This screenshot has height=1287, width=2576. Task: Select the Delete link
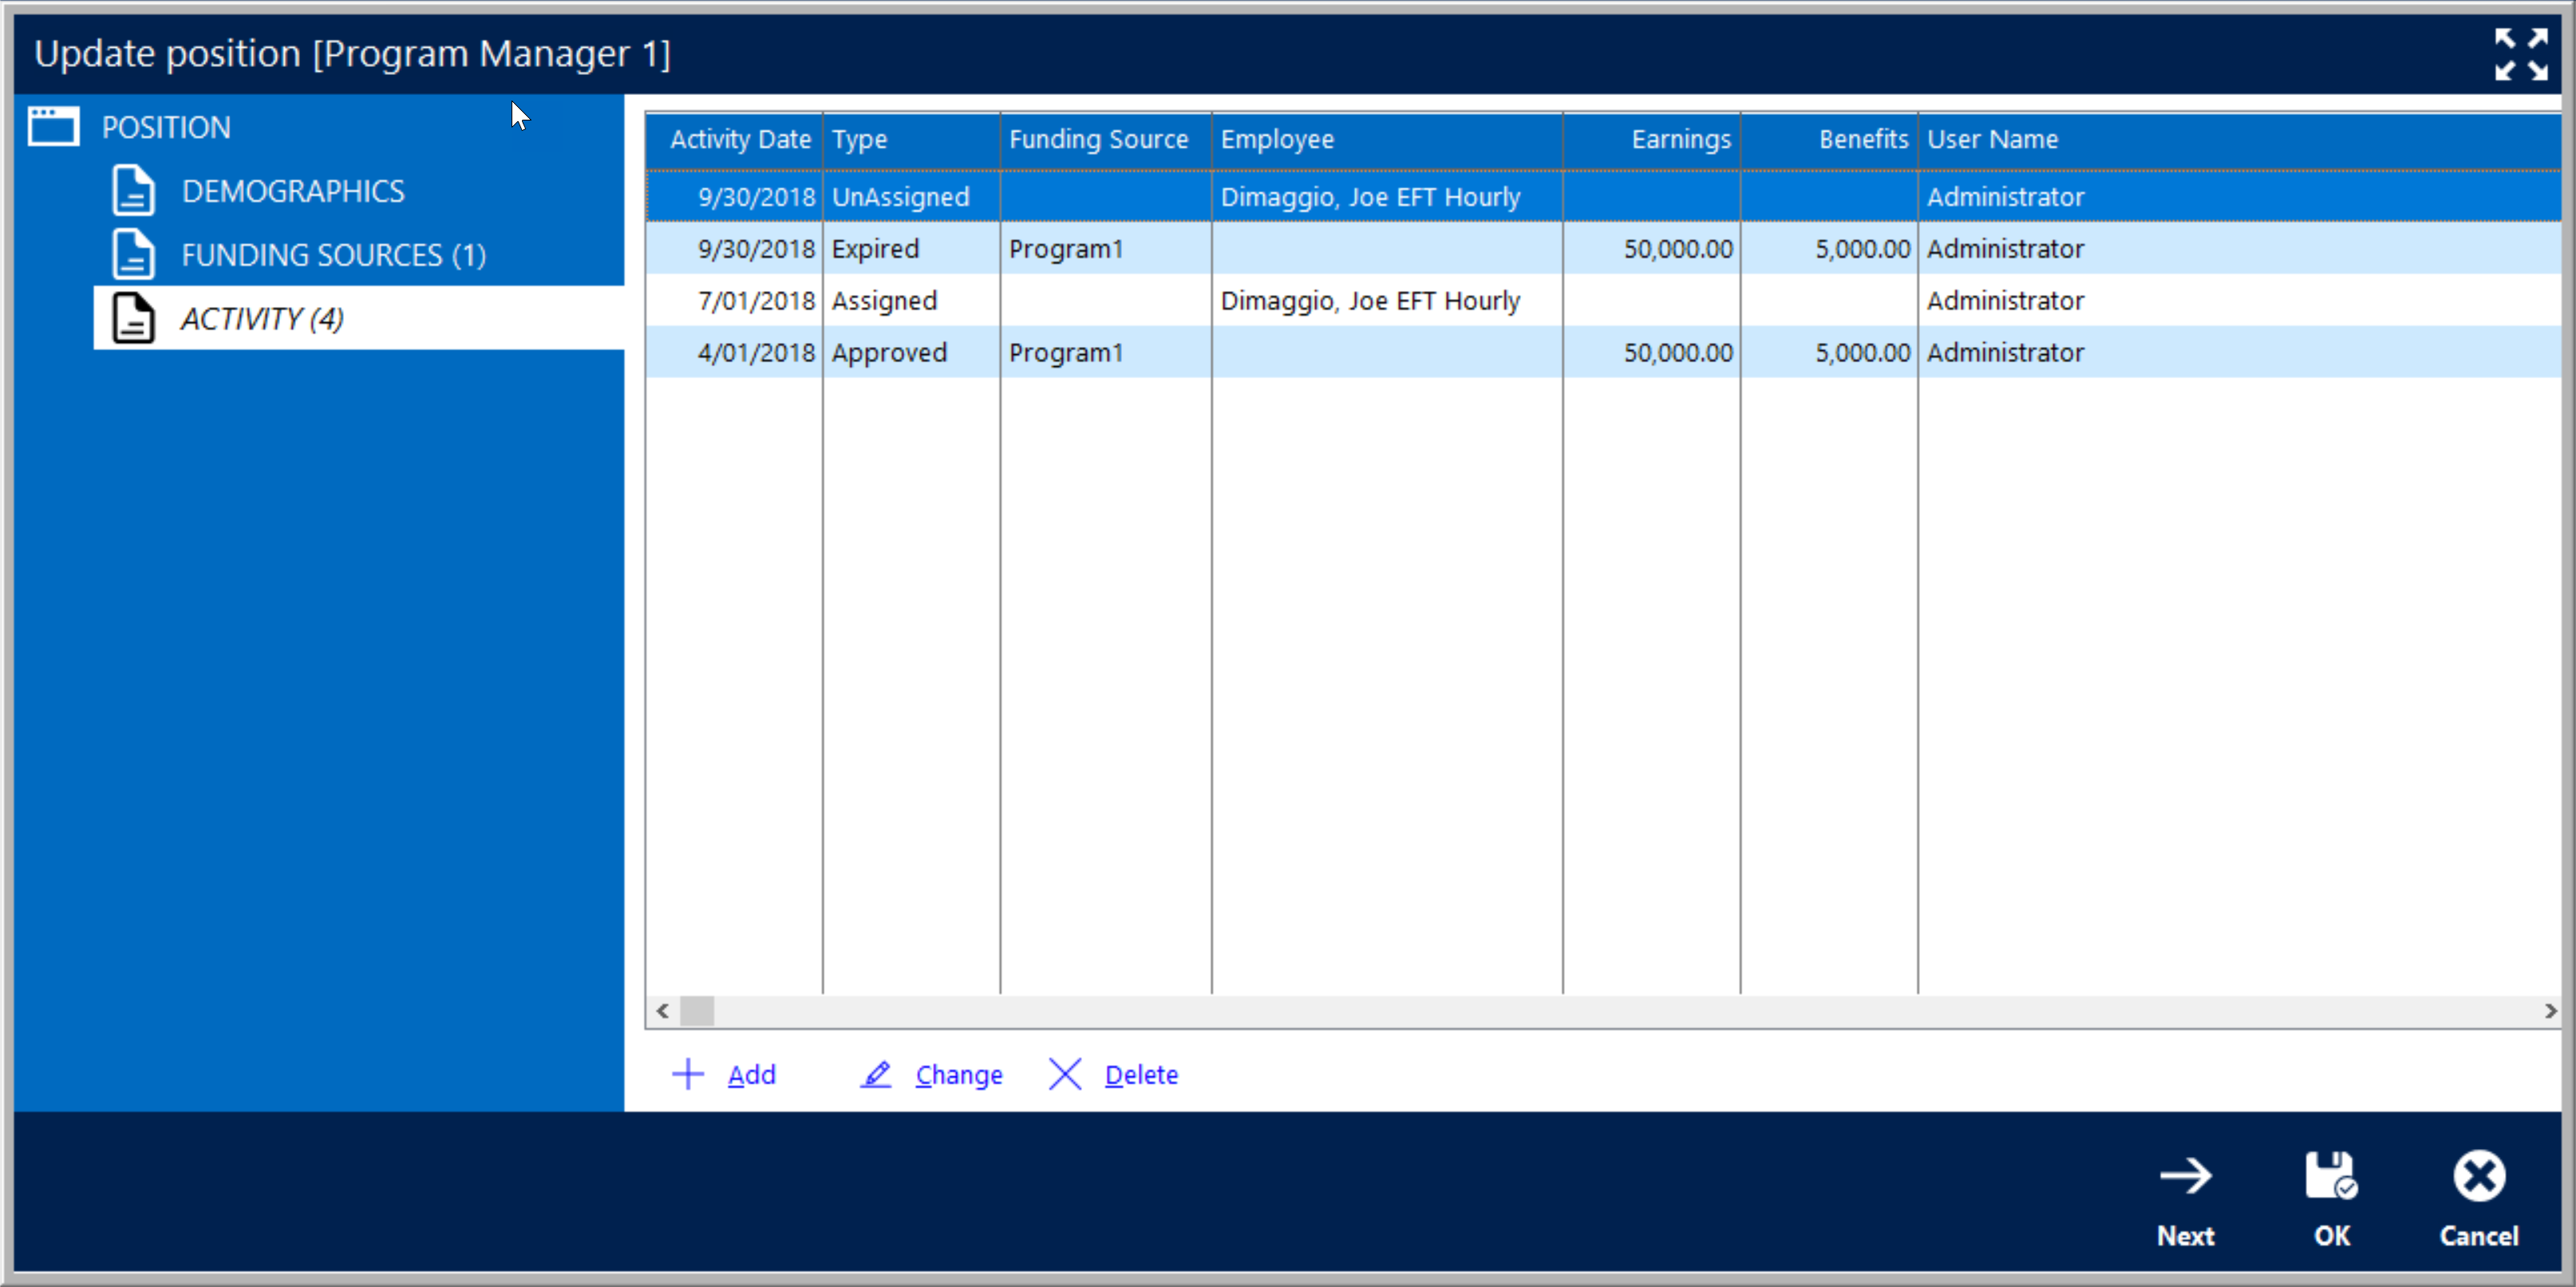pyautogui.click(x=1141, y=1075)
